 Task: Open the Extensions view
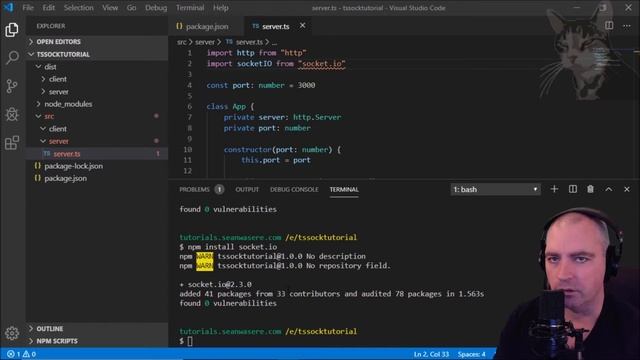pyautogui.click(x=12, y=142)
